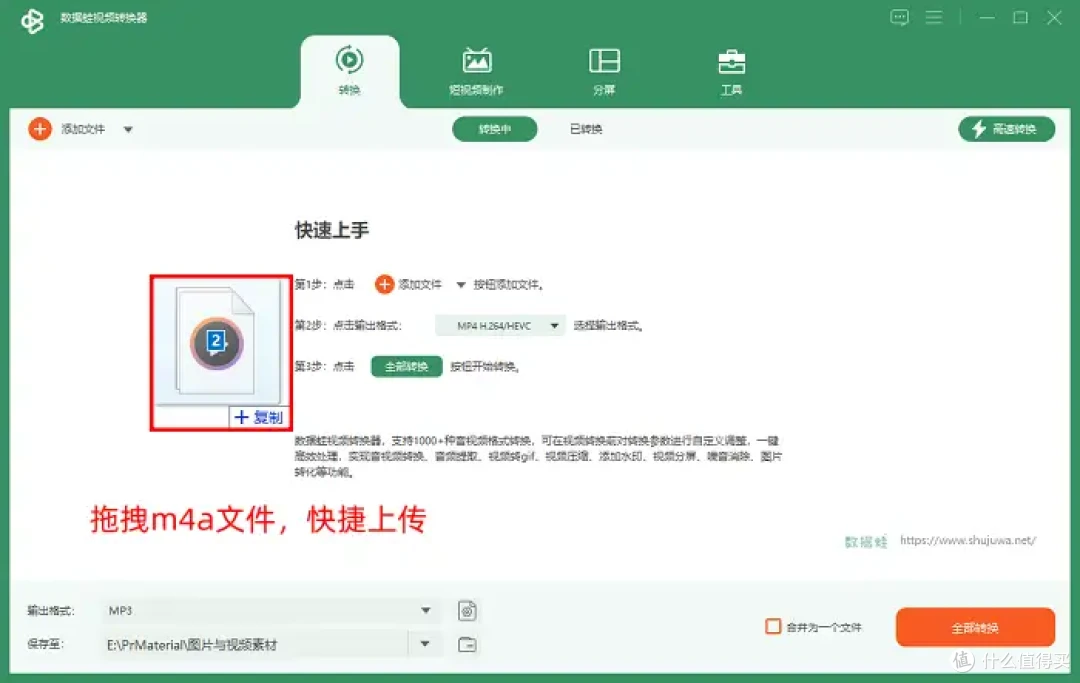Select the 转换中 (converting) tab
The width and height of the screenshot is (1080, 683).
pyautogui.click(x=495, y=129)
